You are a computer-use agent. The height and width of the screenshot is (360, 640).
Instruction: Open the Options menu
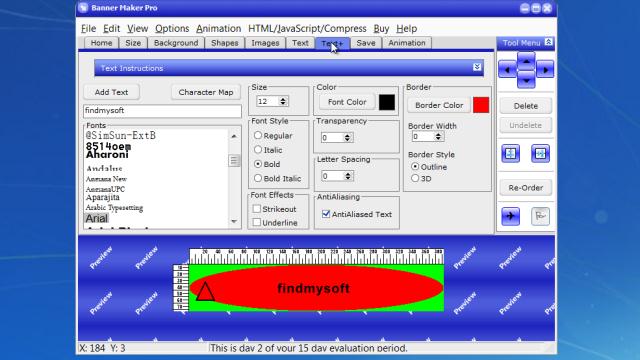[x=172, y=29]
